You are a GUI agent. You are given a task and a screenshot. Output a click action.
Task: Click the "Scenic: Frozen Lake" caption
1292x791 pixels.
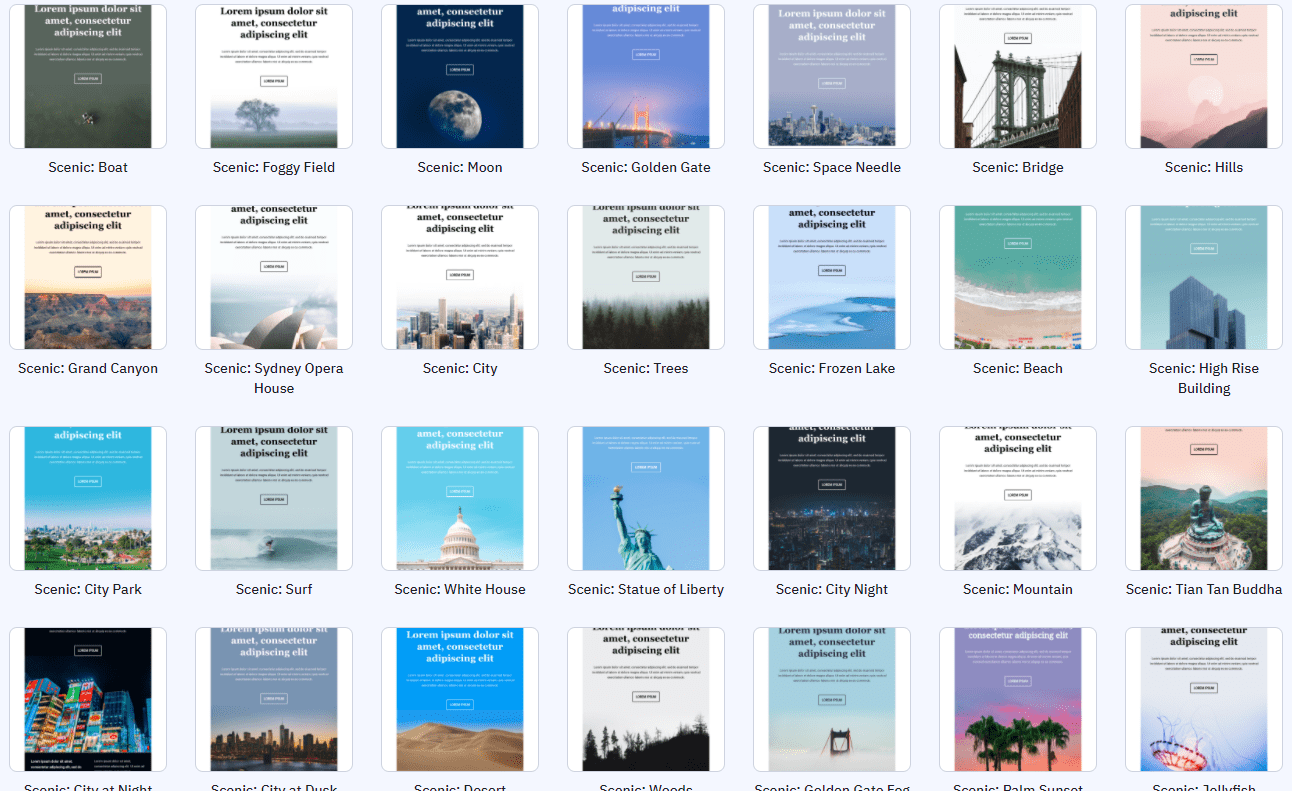[x=832, y=368]
